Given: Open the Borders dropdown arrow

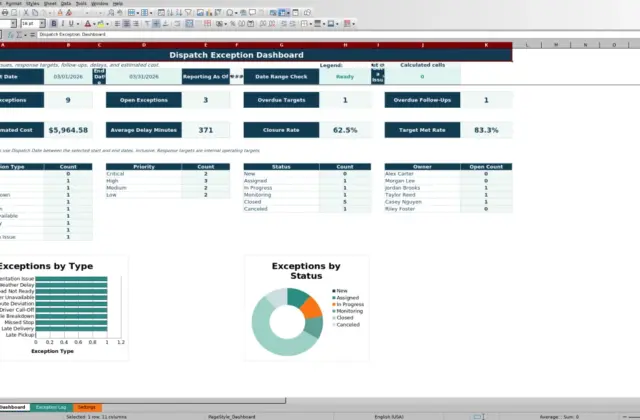Looking at the screenshot, I should pos(311,24).
